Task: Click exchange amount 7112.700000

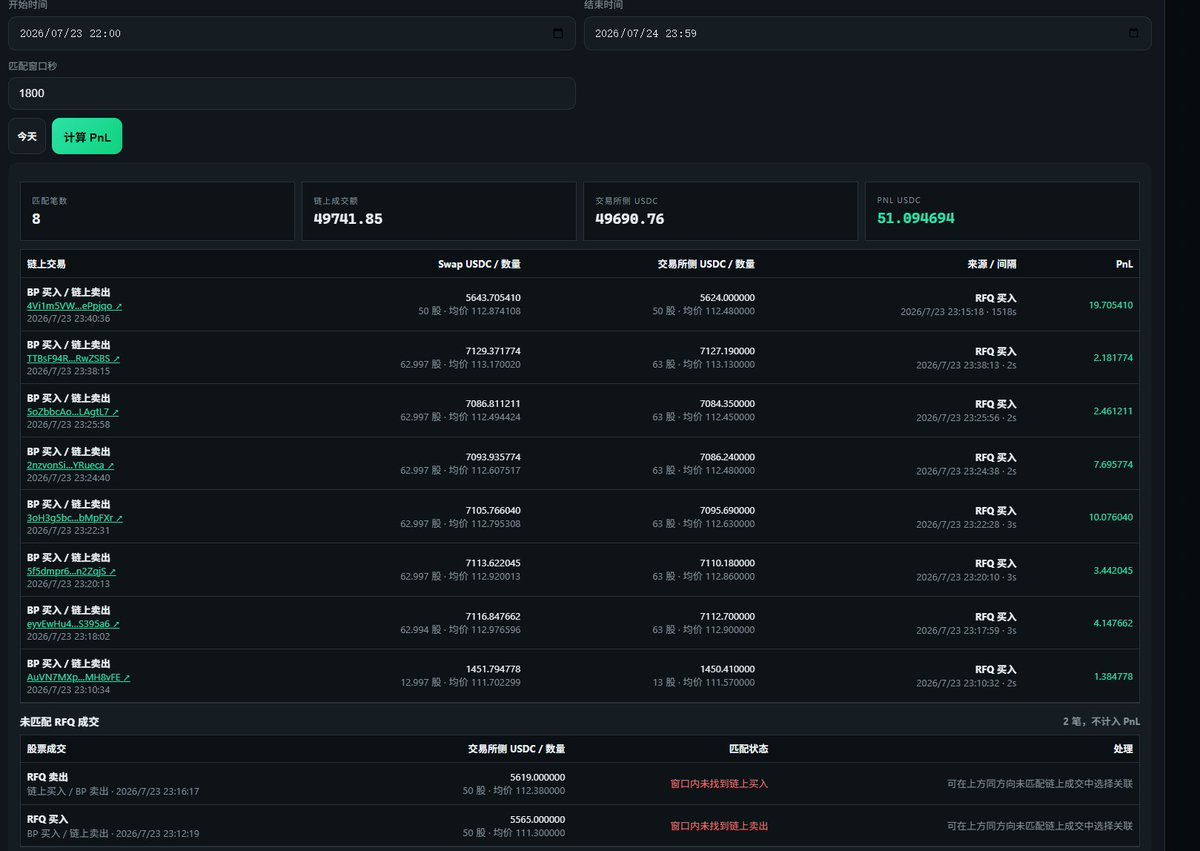Action: point(727,616)
